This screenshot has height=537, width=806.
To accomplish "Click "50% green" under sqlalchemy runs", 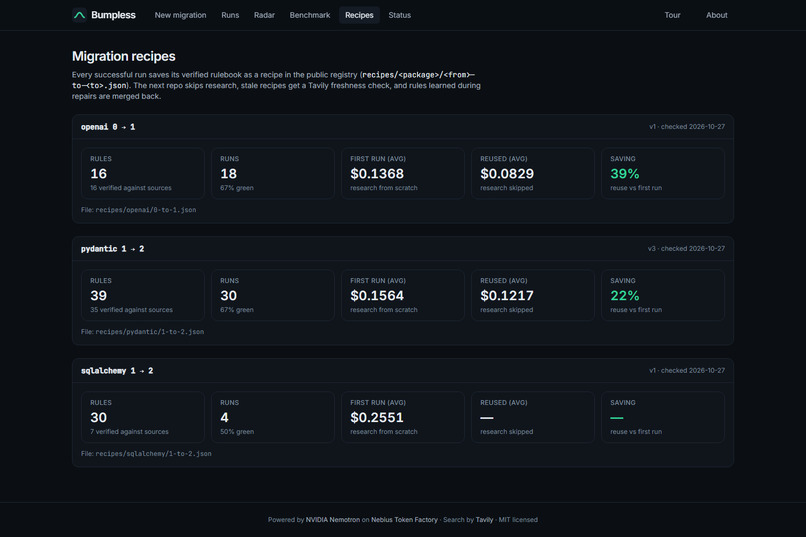I will (237, 432).
